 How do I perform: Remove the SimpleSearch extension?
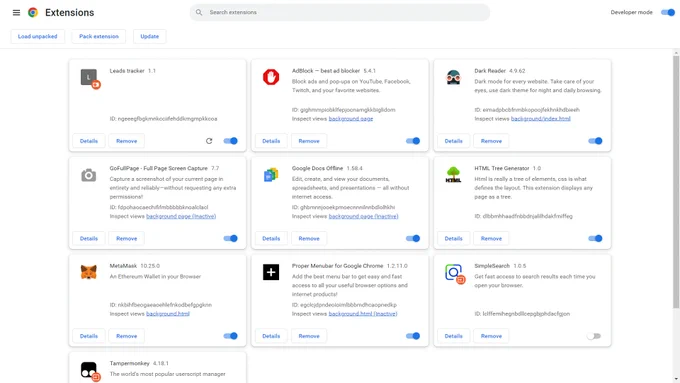491,336
